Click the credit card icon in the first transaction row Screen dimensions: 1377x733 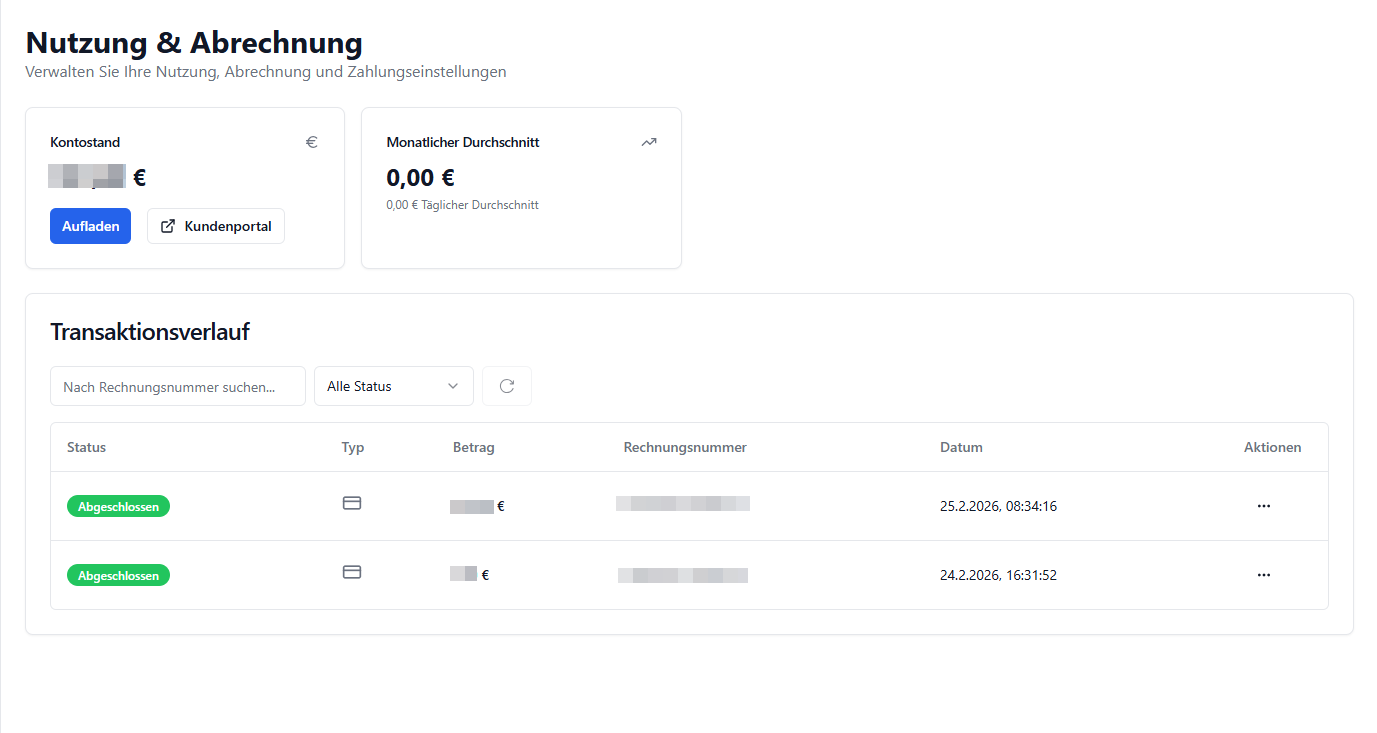pyautogui.click(x=352, y=503)
